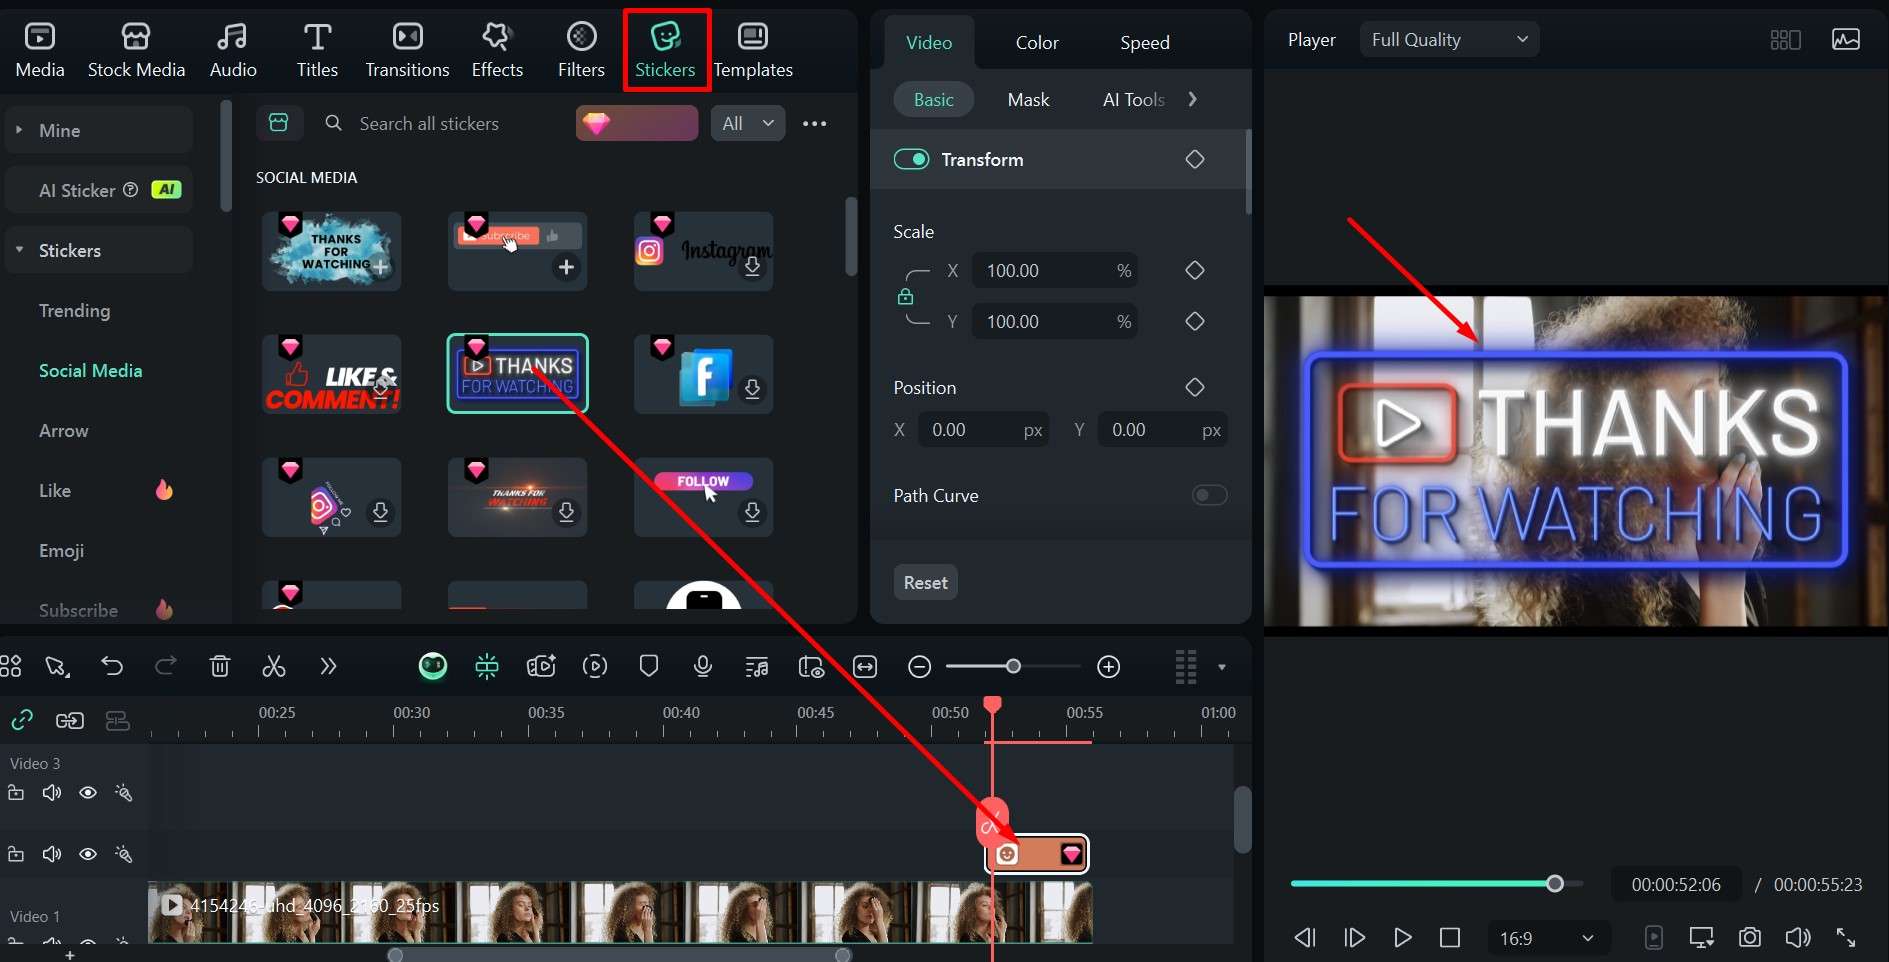The width and height of the screenshot is (1889, 962).
Task: Click the Scale X value field
Action: (x=1055, y=271)
